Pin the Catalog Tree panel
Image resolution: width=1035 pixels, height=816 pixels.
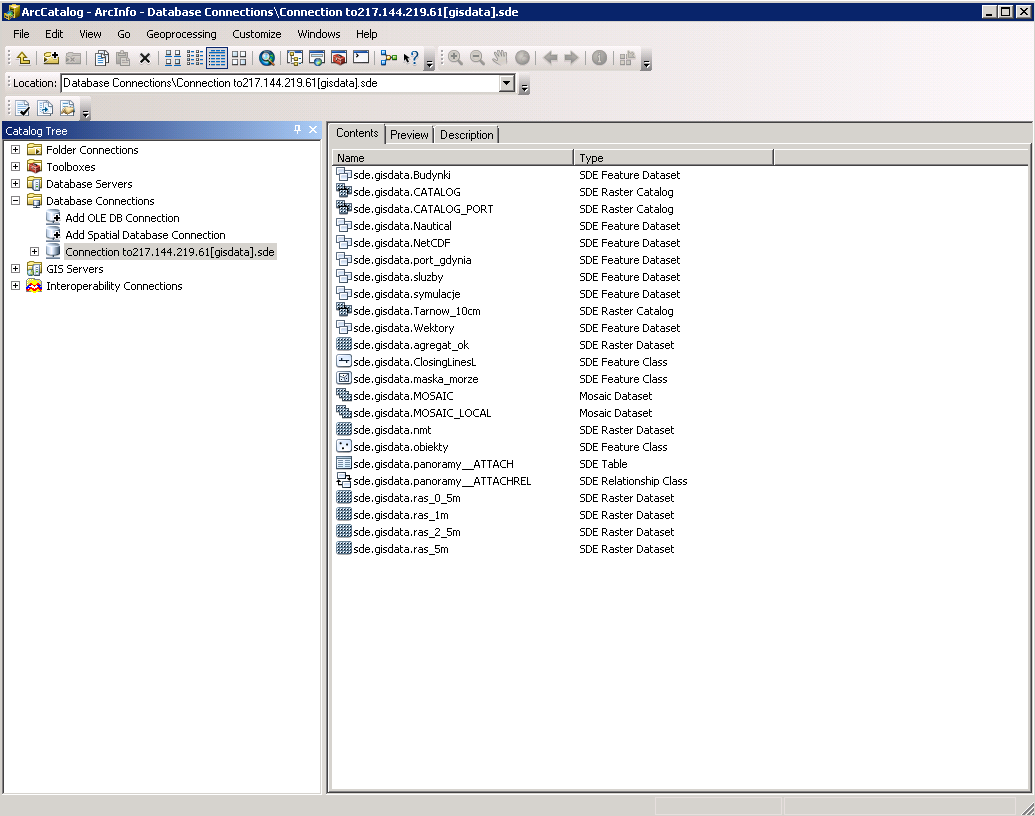(x=297, y=130)
